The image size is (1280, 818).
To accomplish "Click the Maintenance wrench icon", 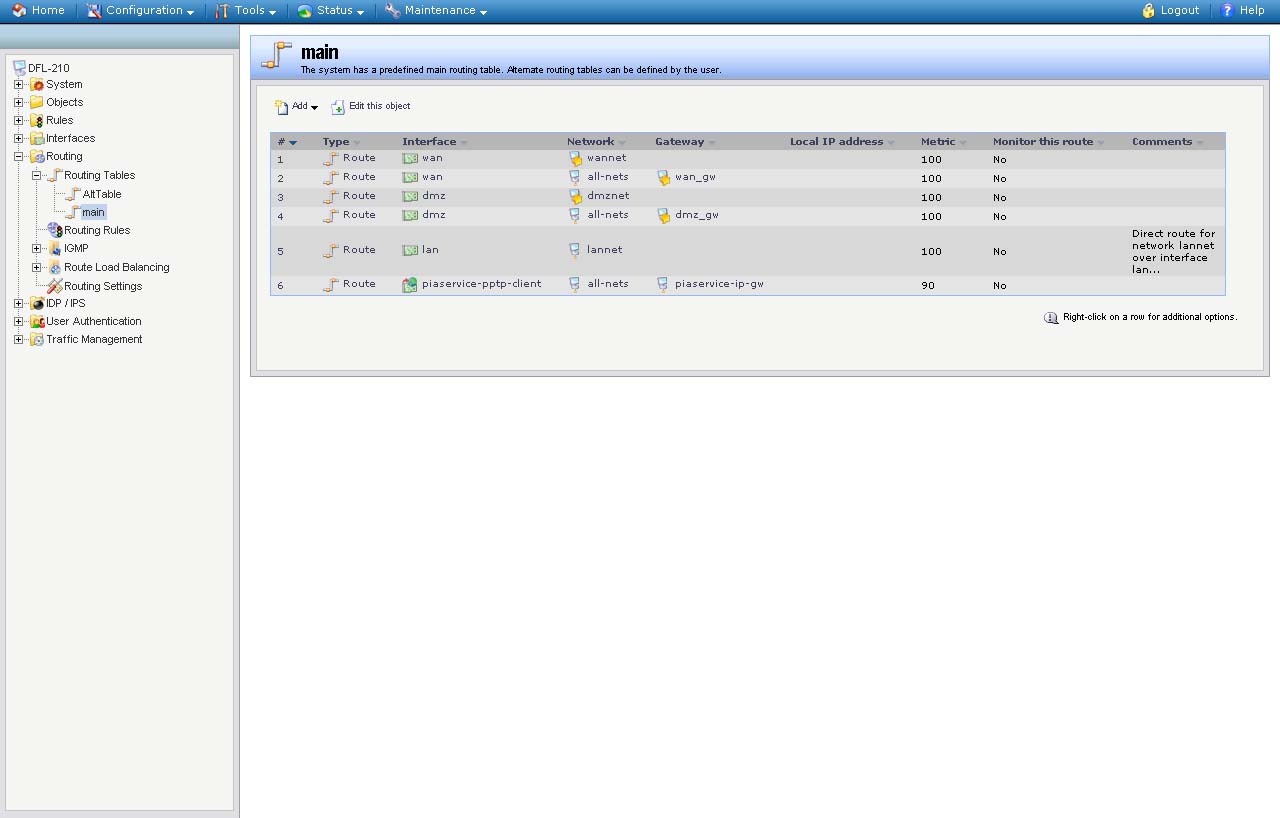I will (393, 10).
